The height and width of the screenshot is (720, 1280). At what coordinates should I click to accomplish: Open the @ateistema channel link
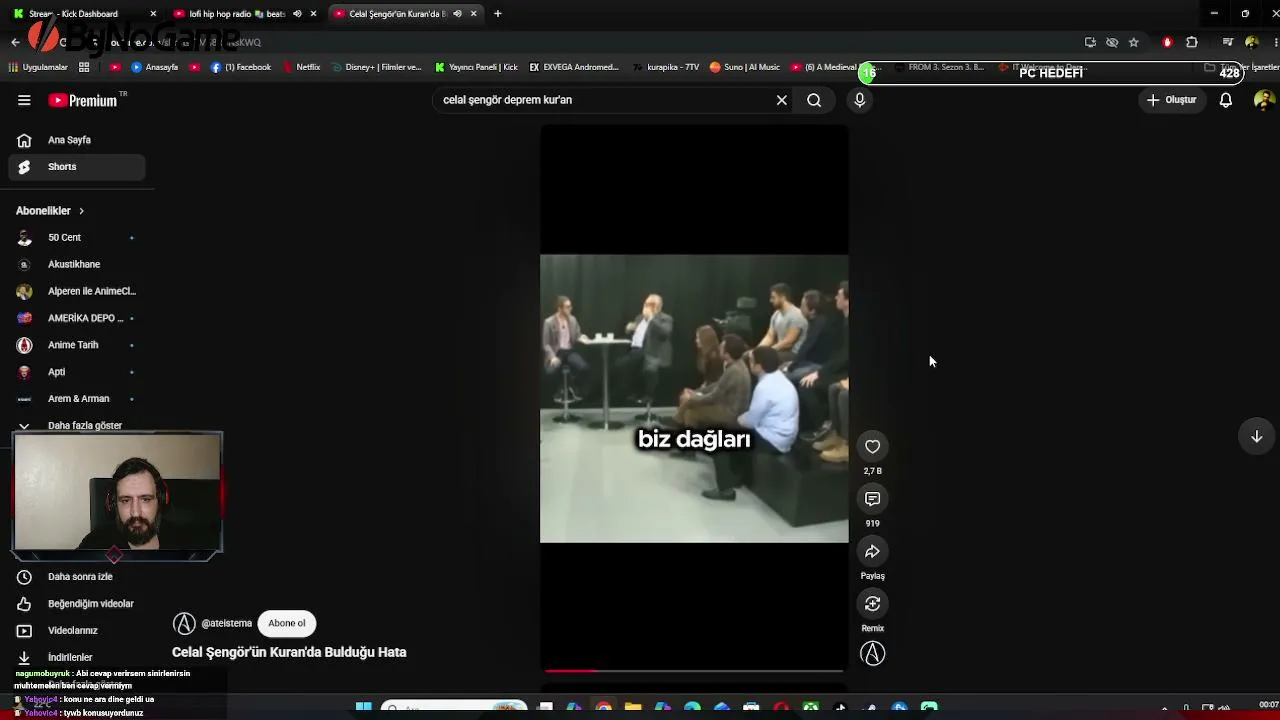coord(227,623)
